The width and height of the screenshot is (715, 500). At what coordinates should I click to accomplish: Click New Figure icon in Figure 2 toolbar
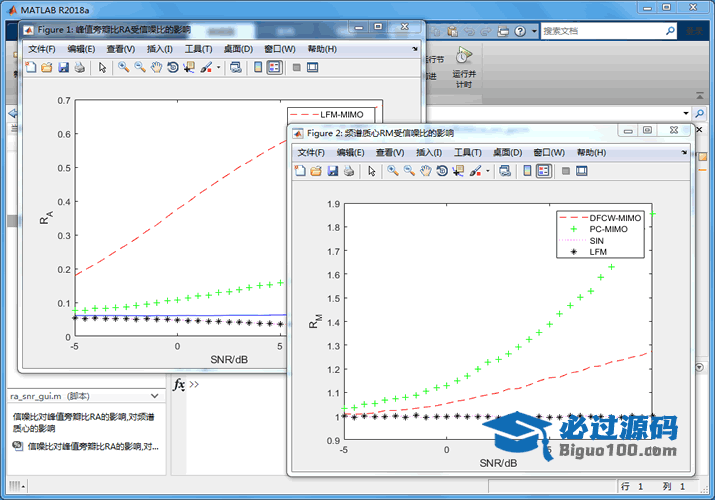coord(300,171)
